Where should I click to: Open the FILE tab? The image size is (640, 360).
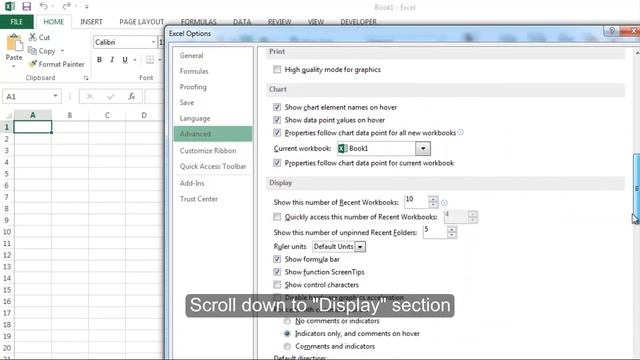[16, 22]
